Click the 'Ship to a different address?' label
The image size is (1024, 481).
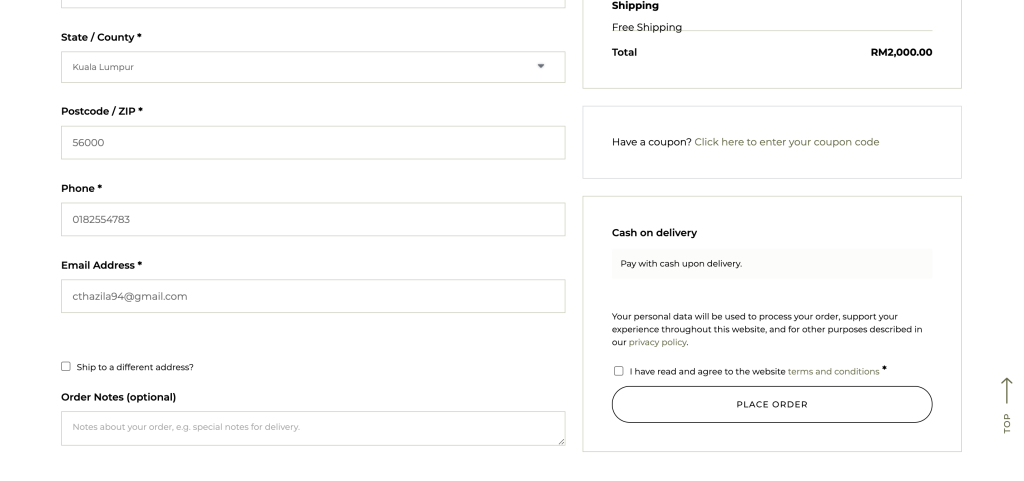135,367
